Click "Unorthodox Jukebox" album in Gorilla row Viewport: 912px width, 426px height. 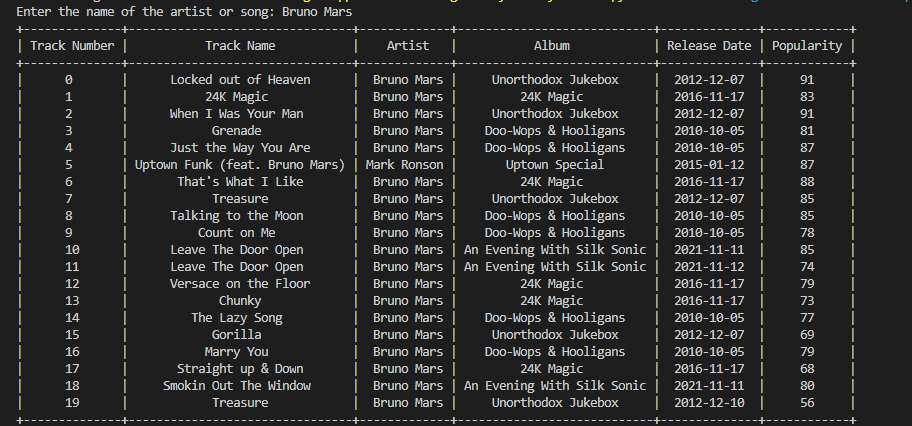coord(555,335)
